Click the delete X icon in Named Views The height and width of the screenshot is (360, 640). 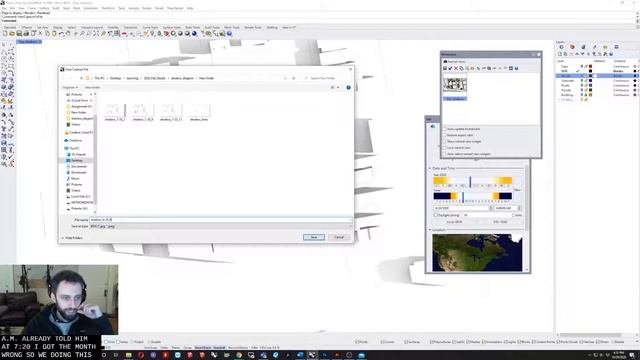tap(456, 68)
